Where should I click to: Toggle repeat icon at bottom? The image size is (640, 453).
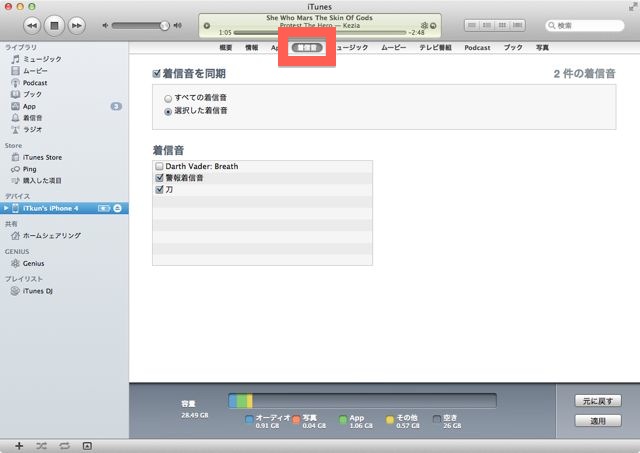pyautogui.click(x=64, y=446)
